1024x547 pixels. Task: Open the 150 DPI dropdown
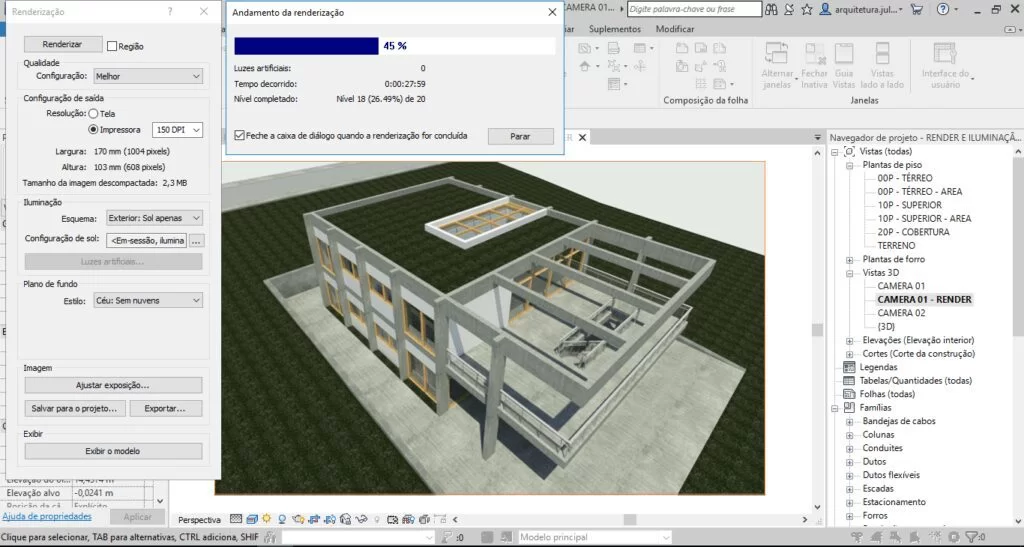click(x=177, y=130)
